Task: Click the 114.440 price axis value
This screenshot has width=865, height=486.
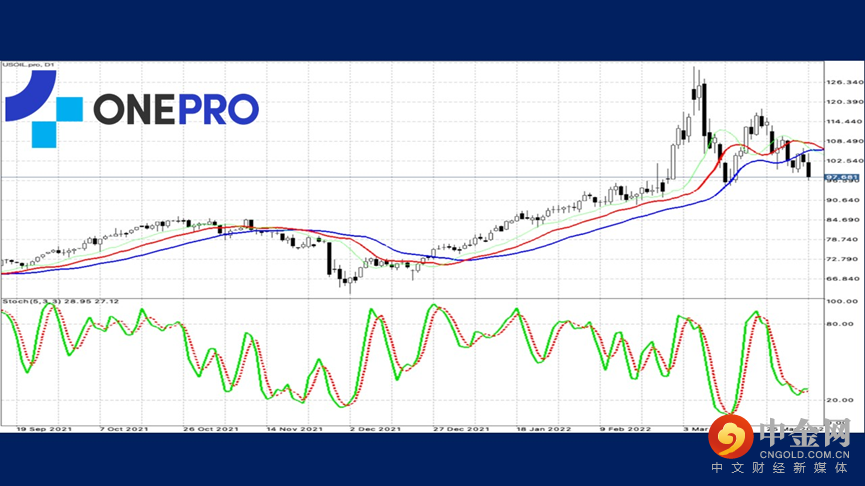Action: (x=844, y=121)
